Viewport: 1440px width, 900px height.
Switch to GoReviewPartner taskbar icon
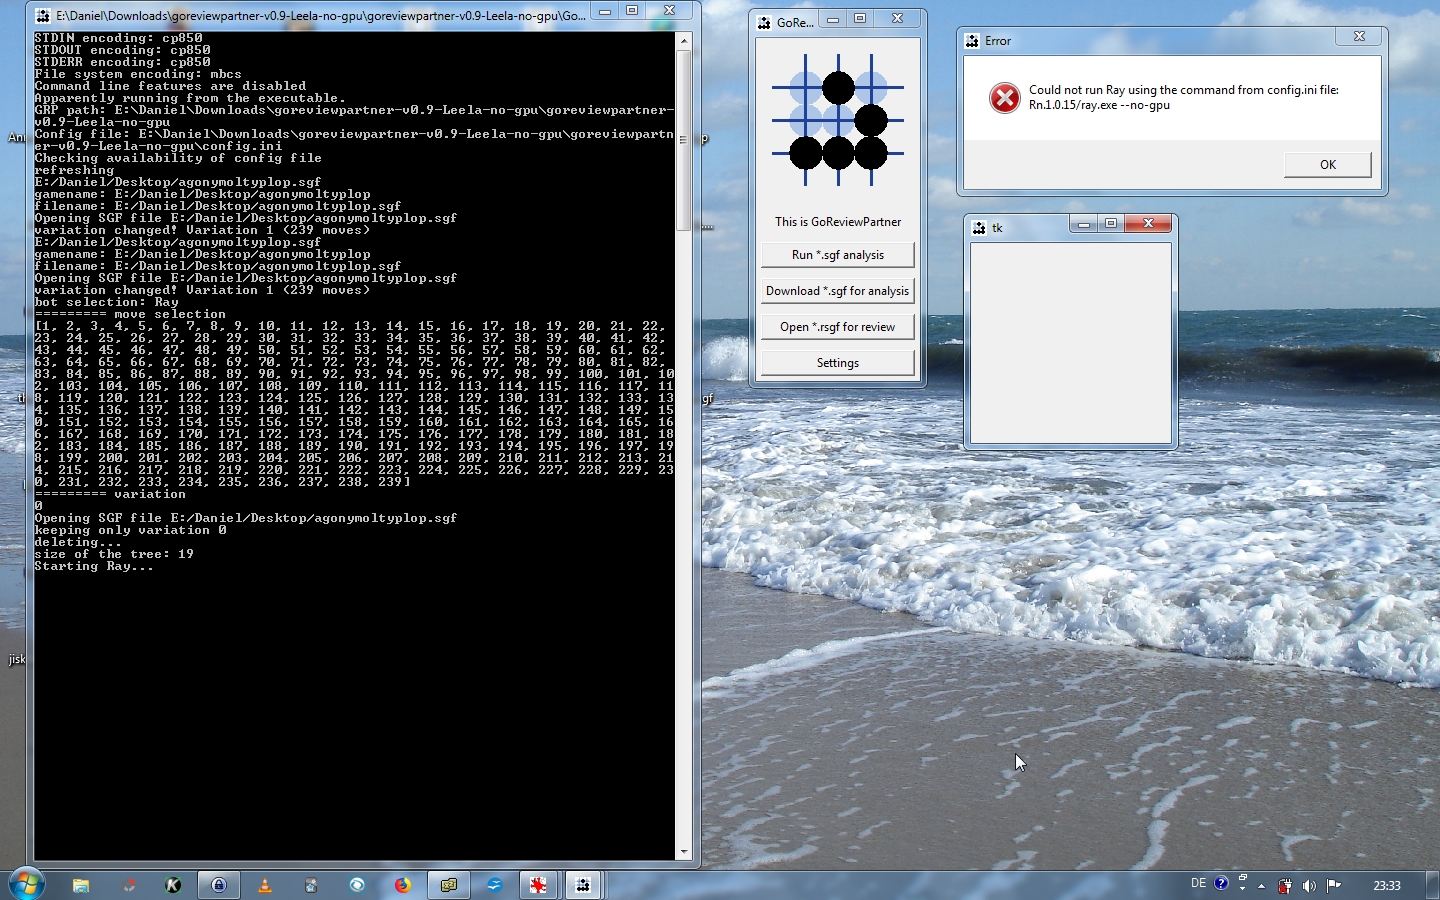coord(583,885)
